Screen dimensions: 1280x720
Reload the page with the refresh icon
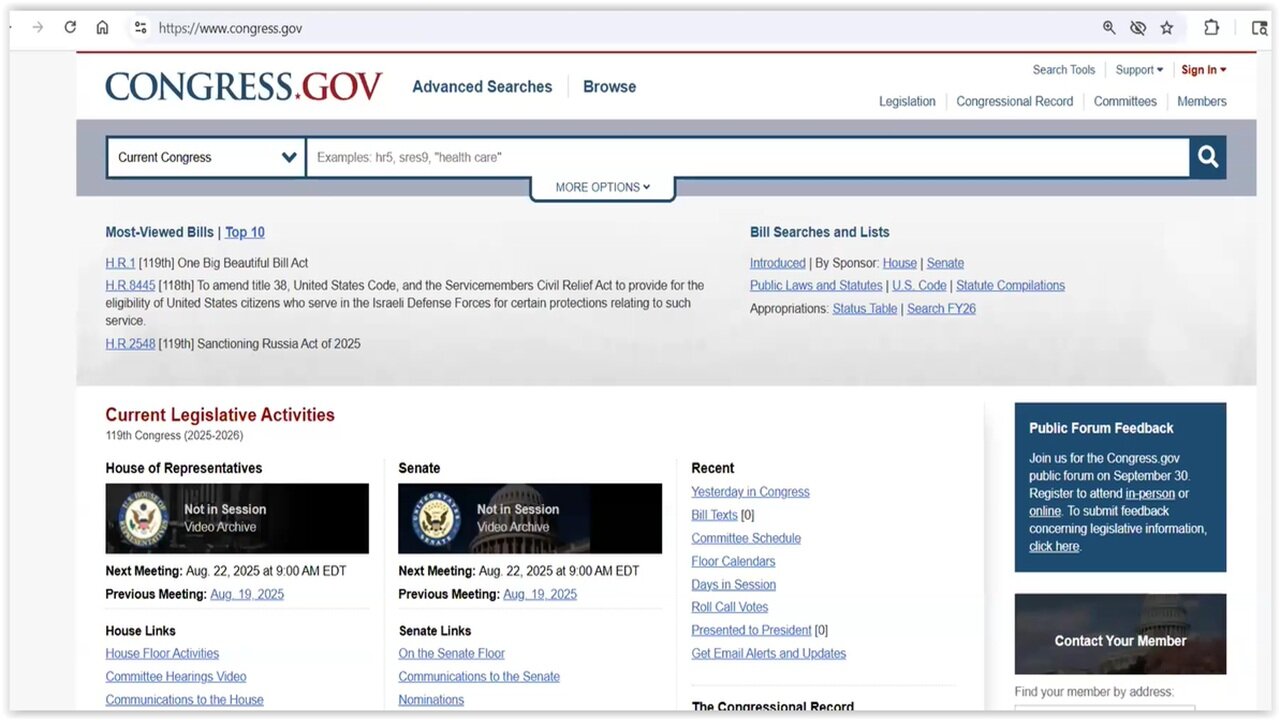[x=70, y=28]
